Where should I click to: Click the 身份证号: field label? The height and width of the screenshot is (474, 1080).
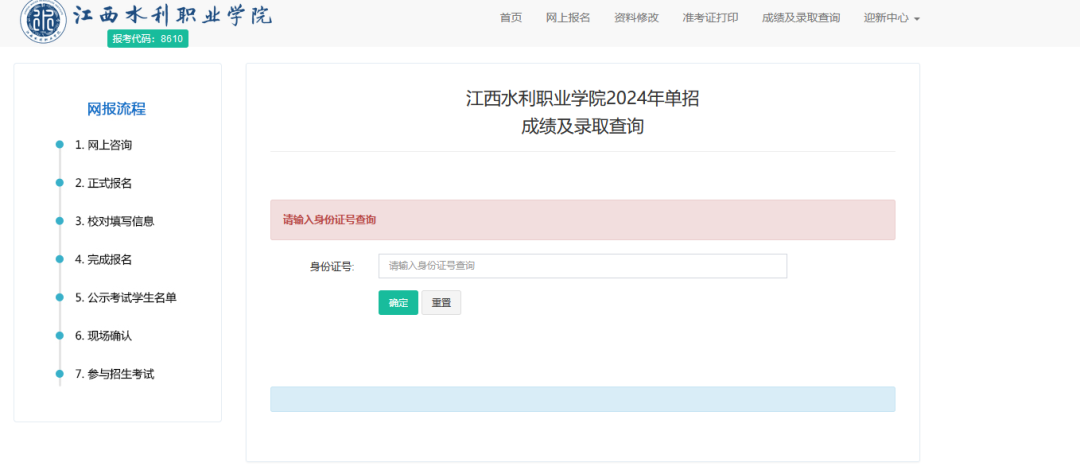pos(332,267)
